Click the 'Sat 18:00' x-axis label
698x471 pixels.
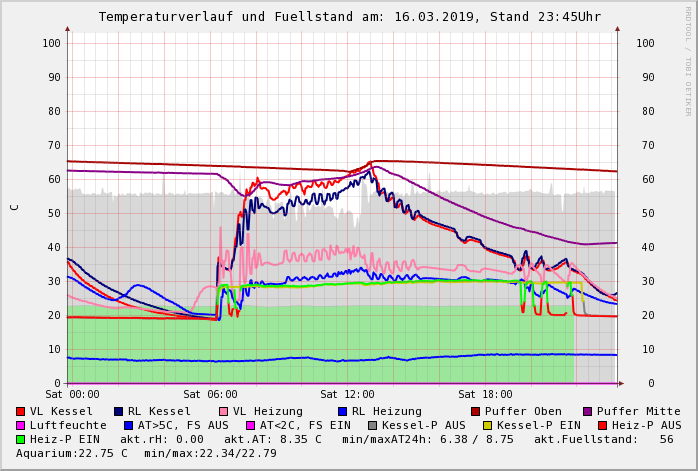(485, 394)
